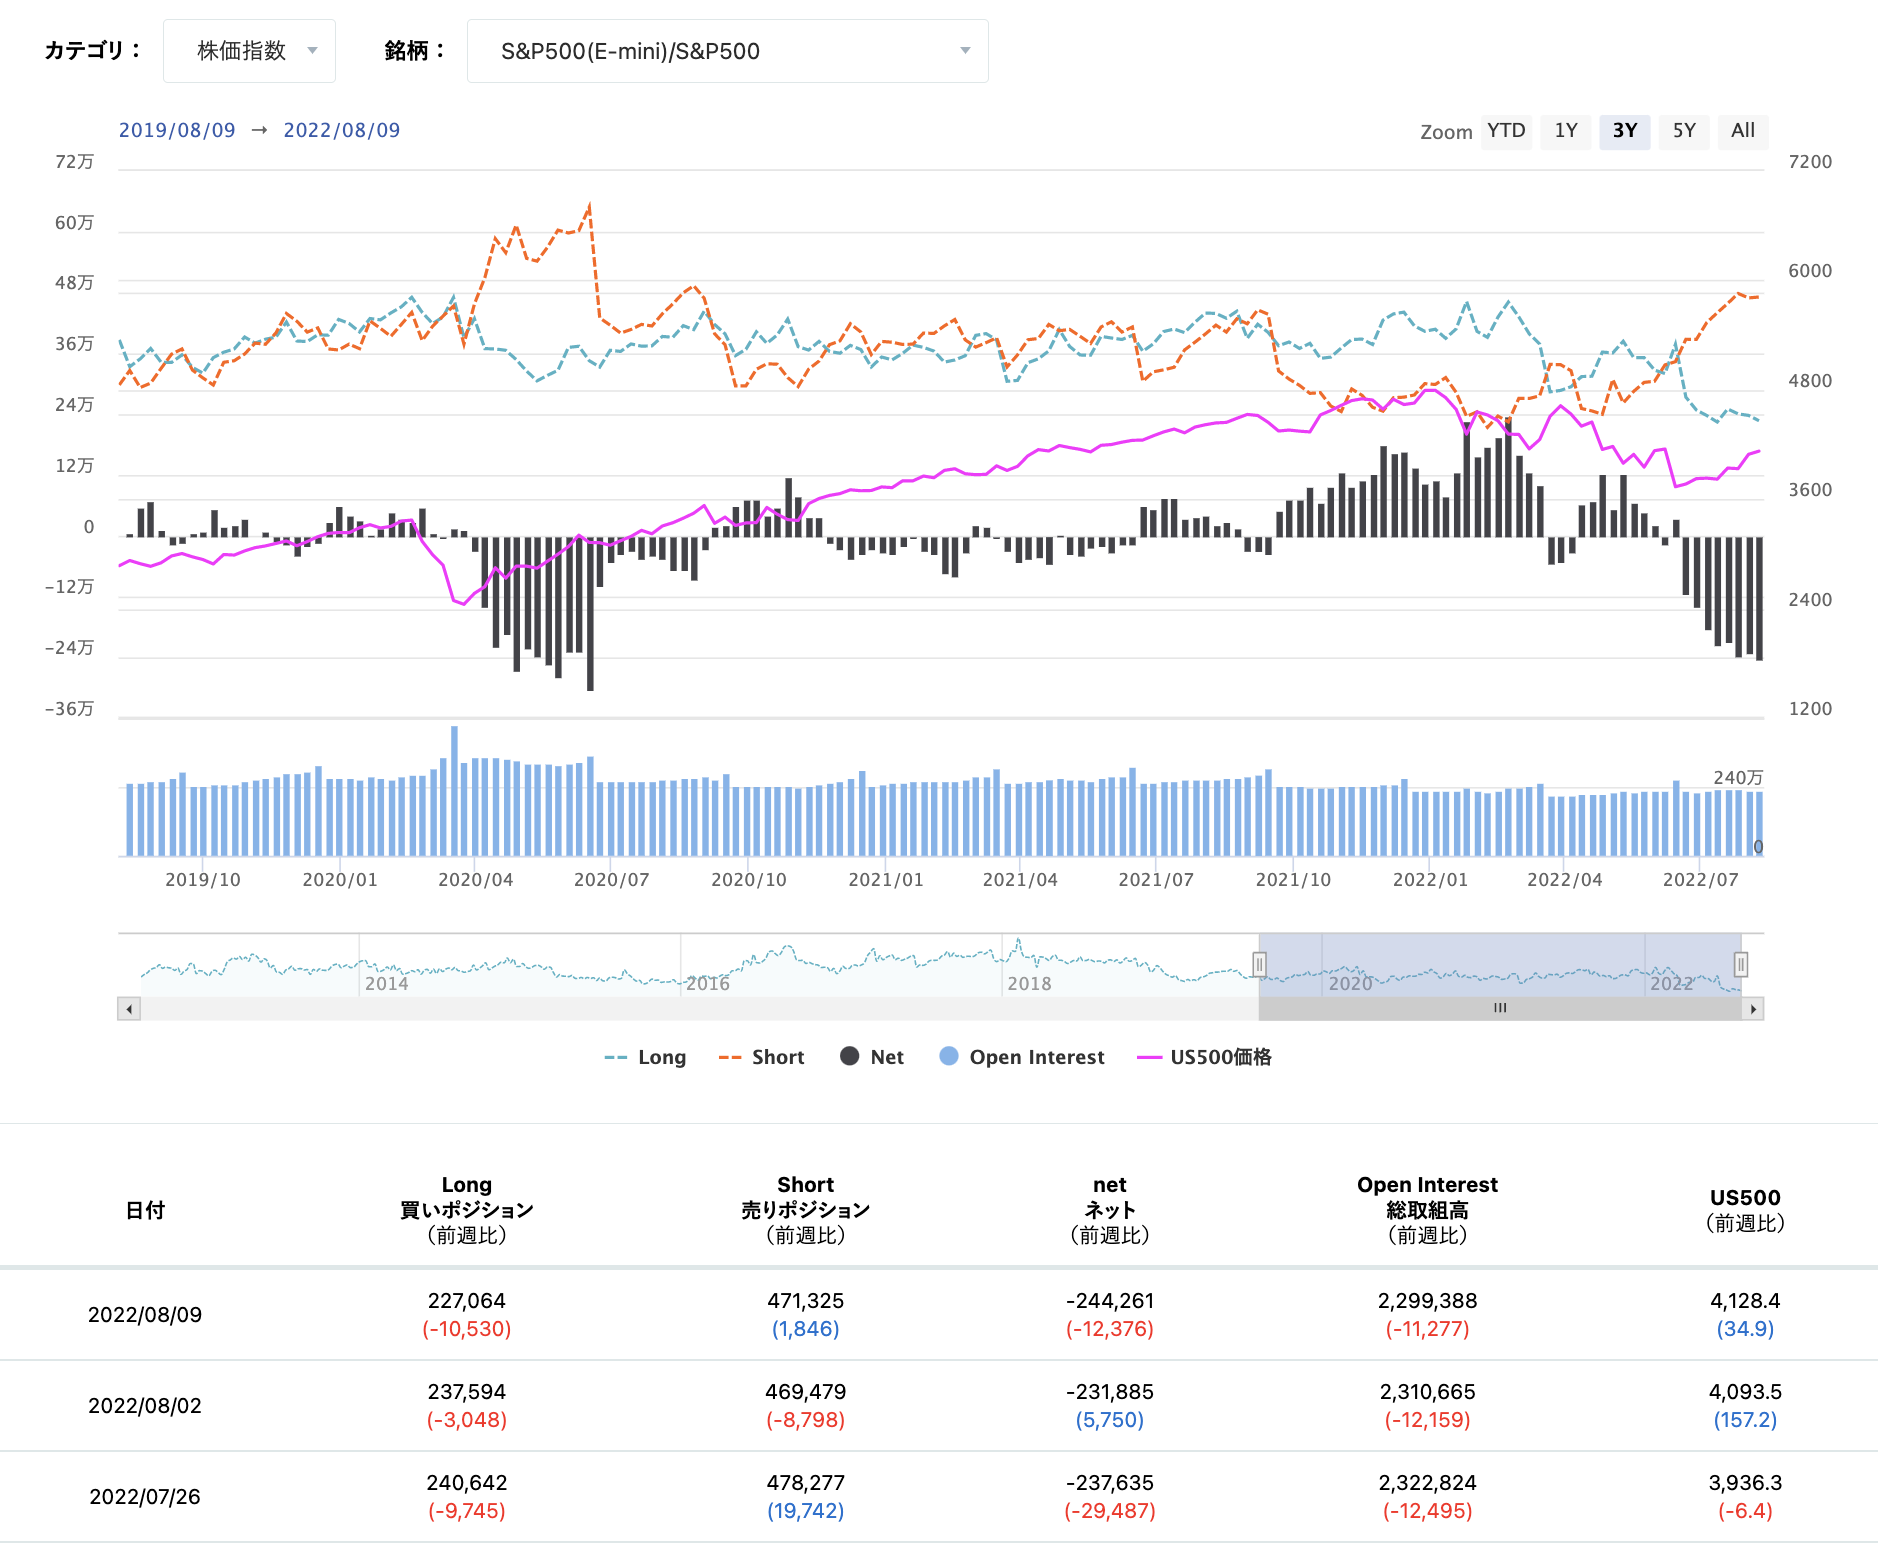
Task: Click the 2022/01 x-axis label
Action: [x=1430, y=880]
